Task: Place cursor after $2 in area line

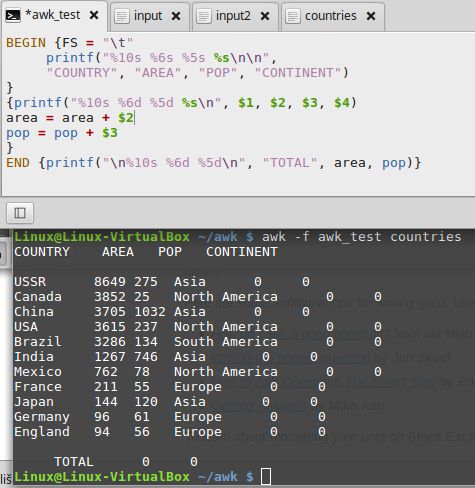Action: pos(134,118)
